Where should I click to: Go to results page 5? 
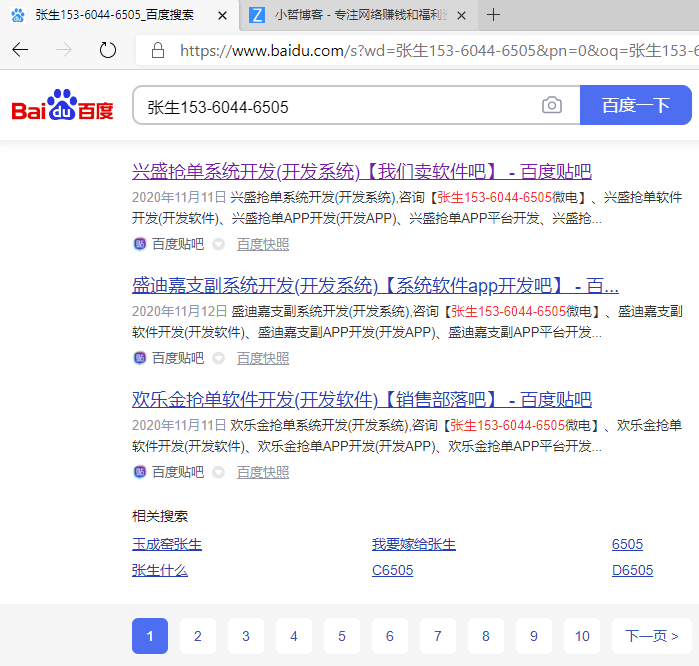[342, 636]
